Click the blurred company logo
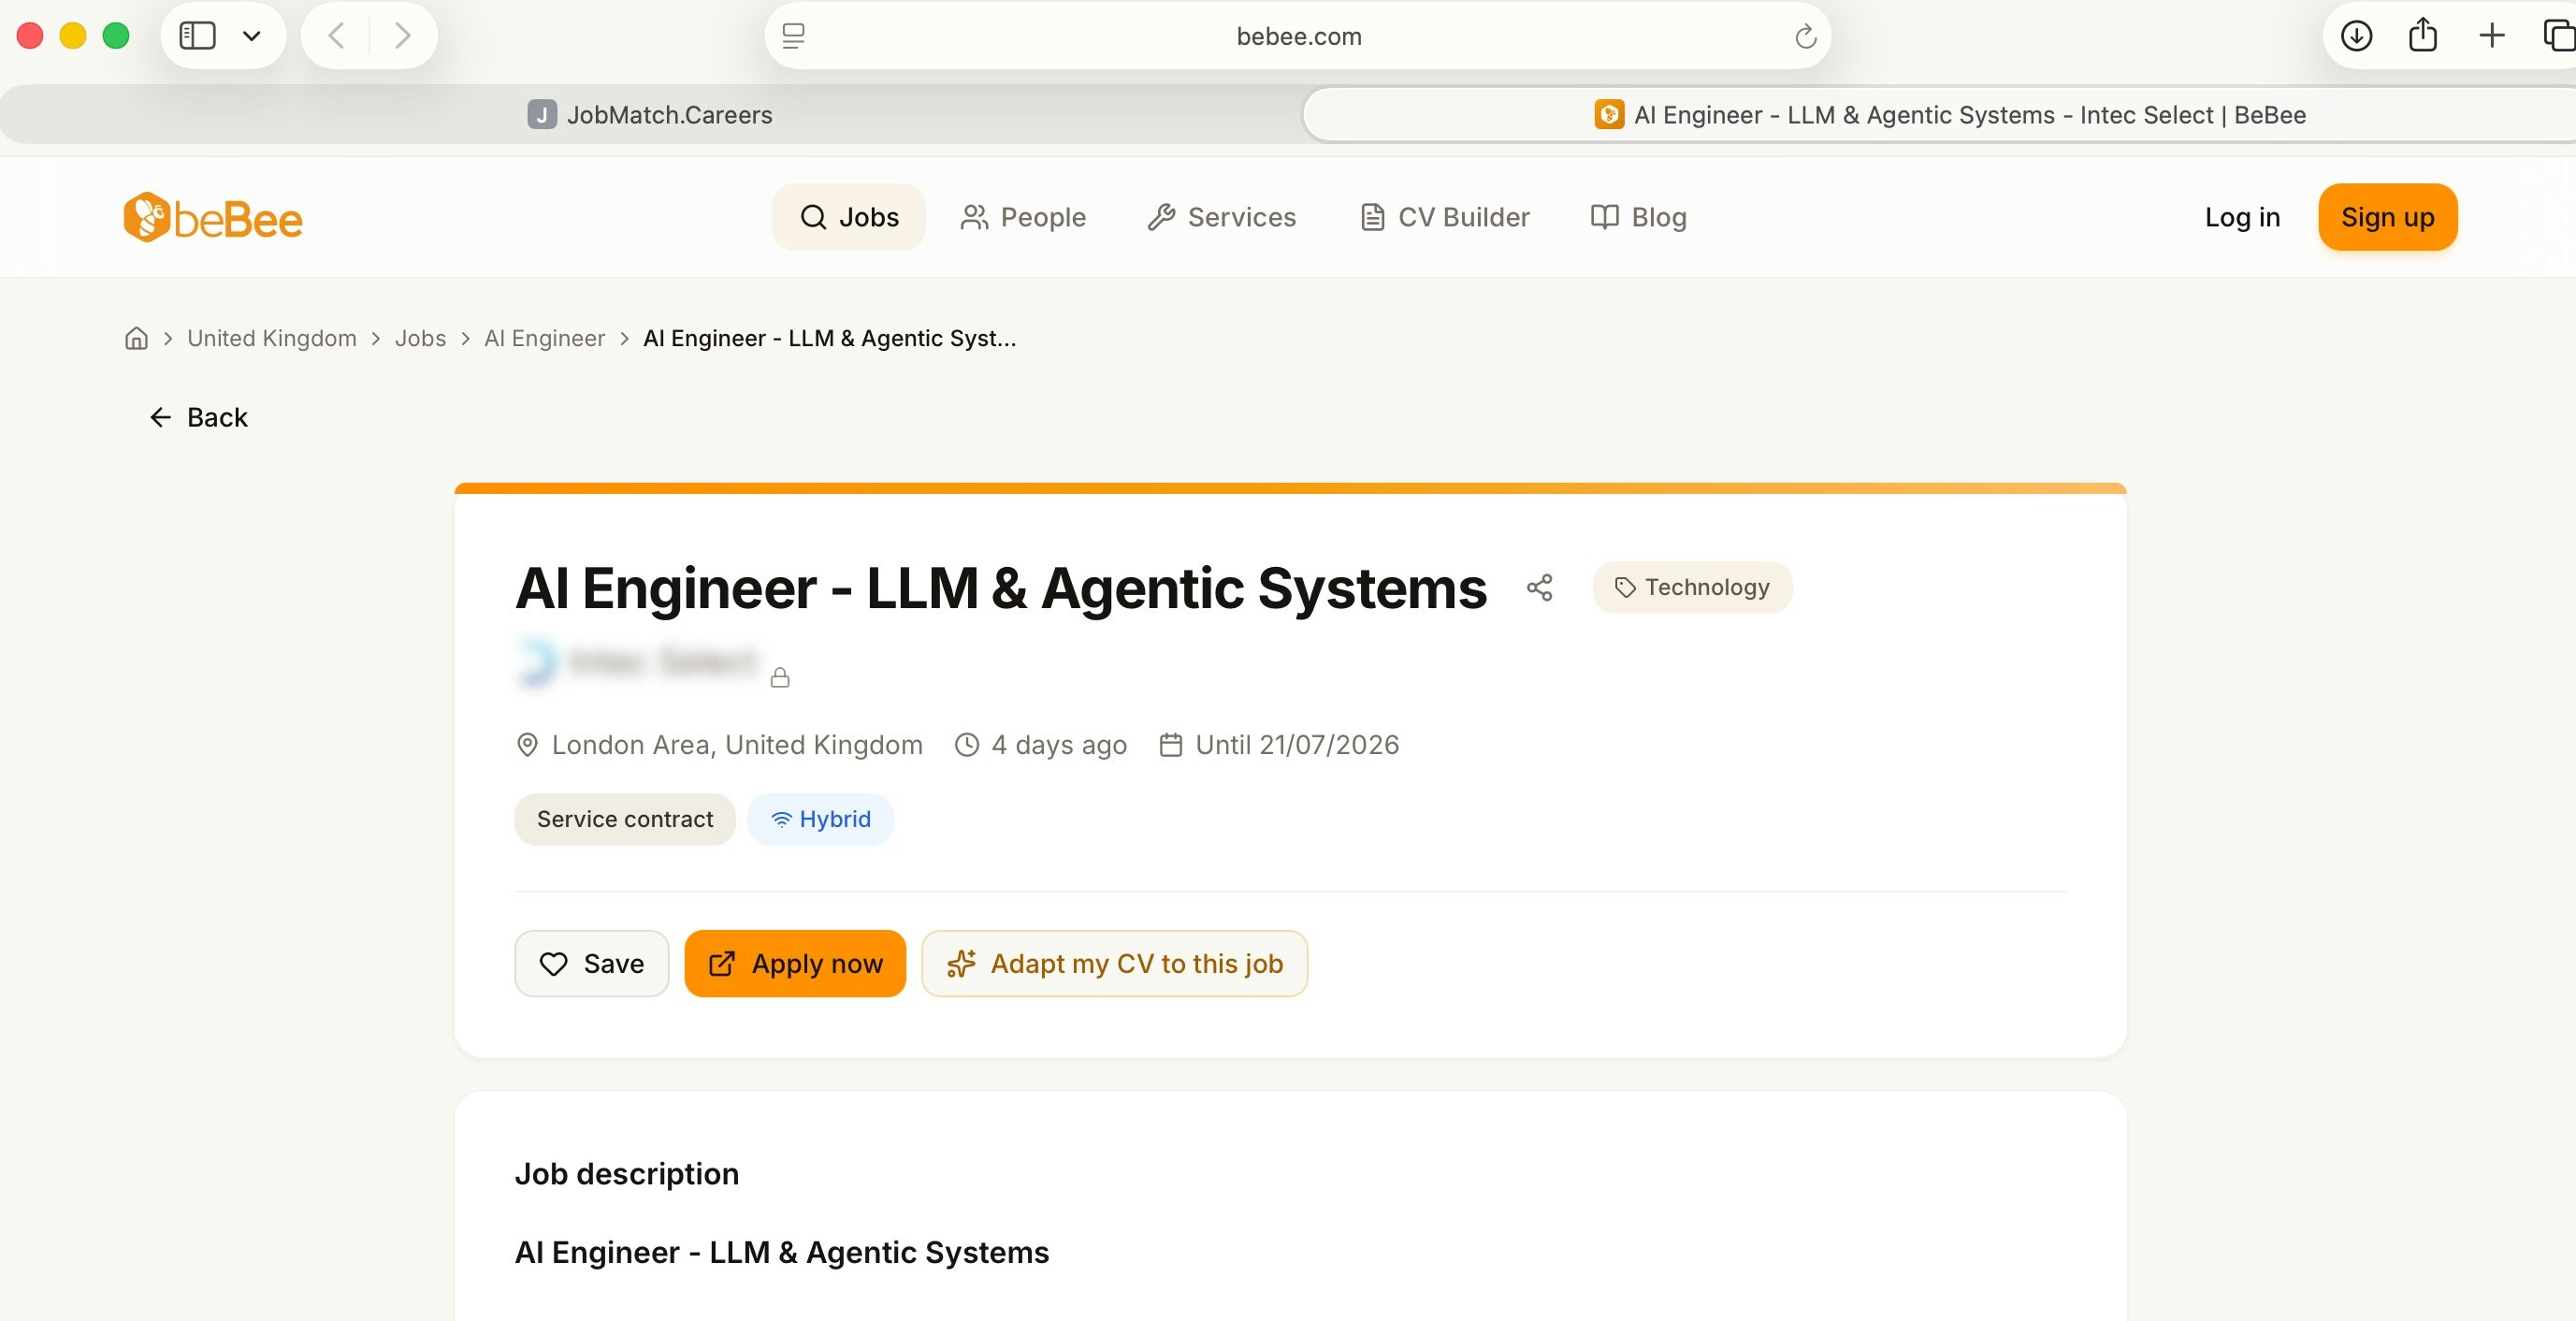This screenshot has width=2576, height=1321. [536, 661]
